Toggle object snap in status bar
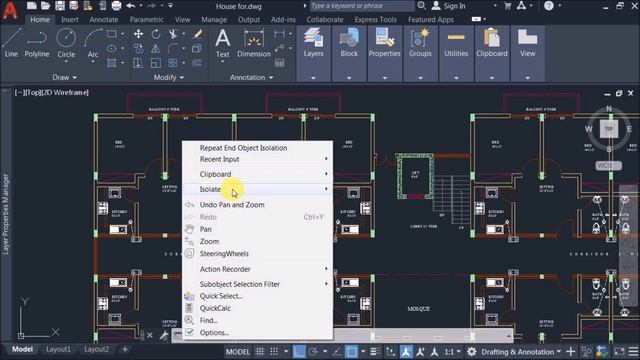This screenshot has height=360, width=640. 351,351
